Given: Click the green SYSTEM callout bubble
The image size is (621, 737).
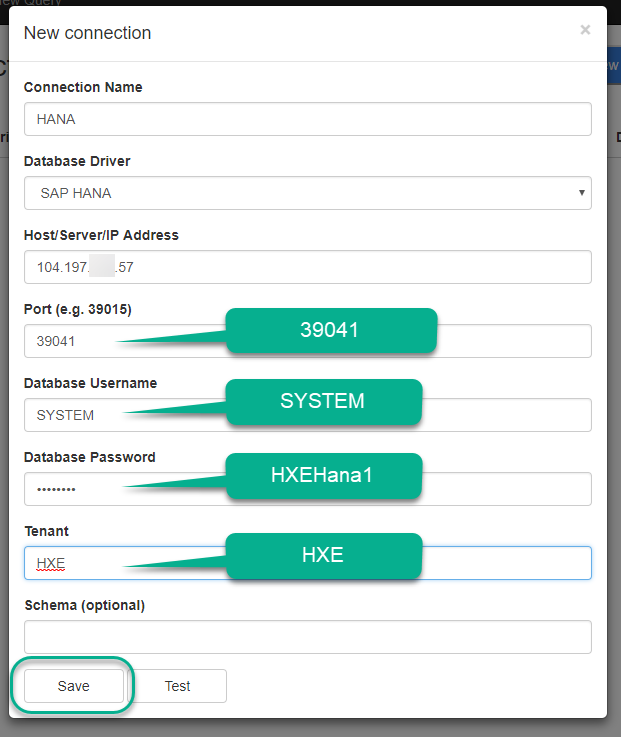Looking at the screenshot, I should pyautogui.click(x=324, y=402).
